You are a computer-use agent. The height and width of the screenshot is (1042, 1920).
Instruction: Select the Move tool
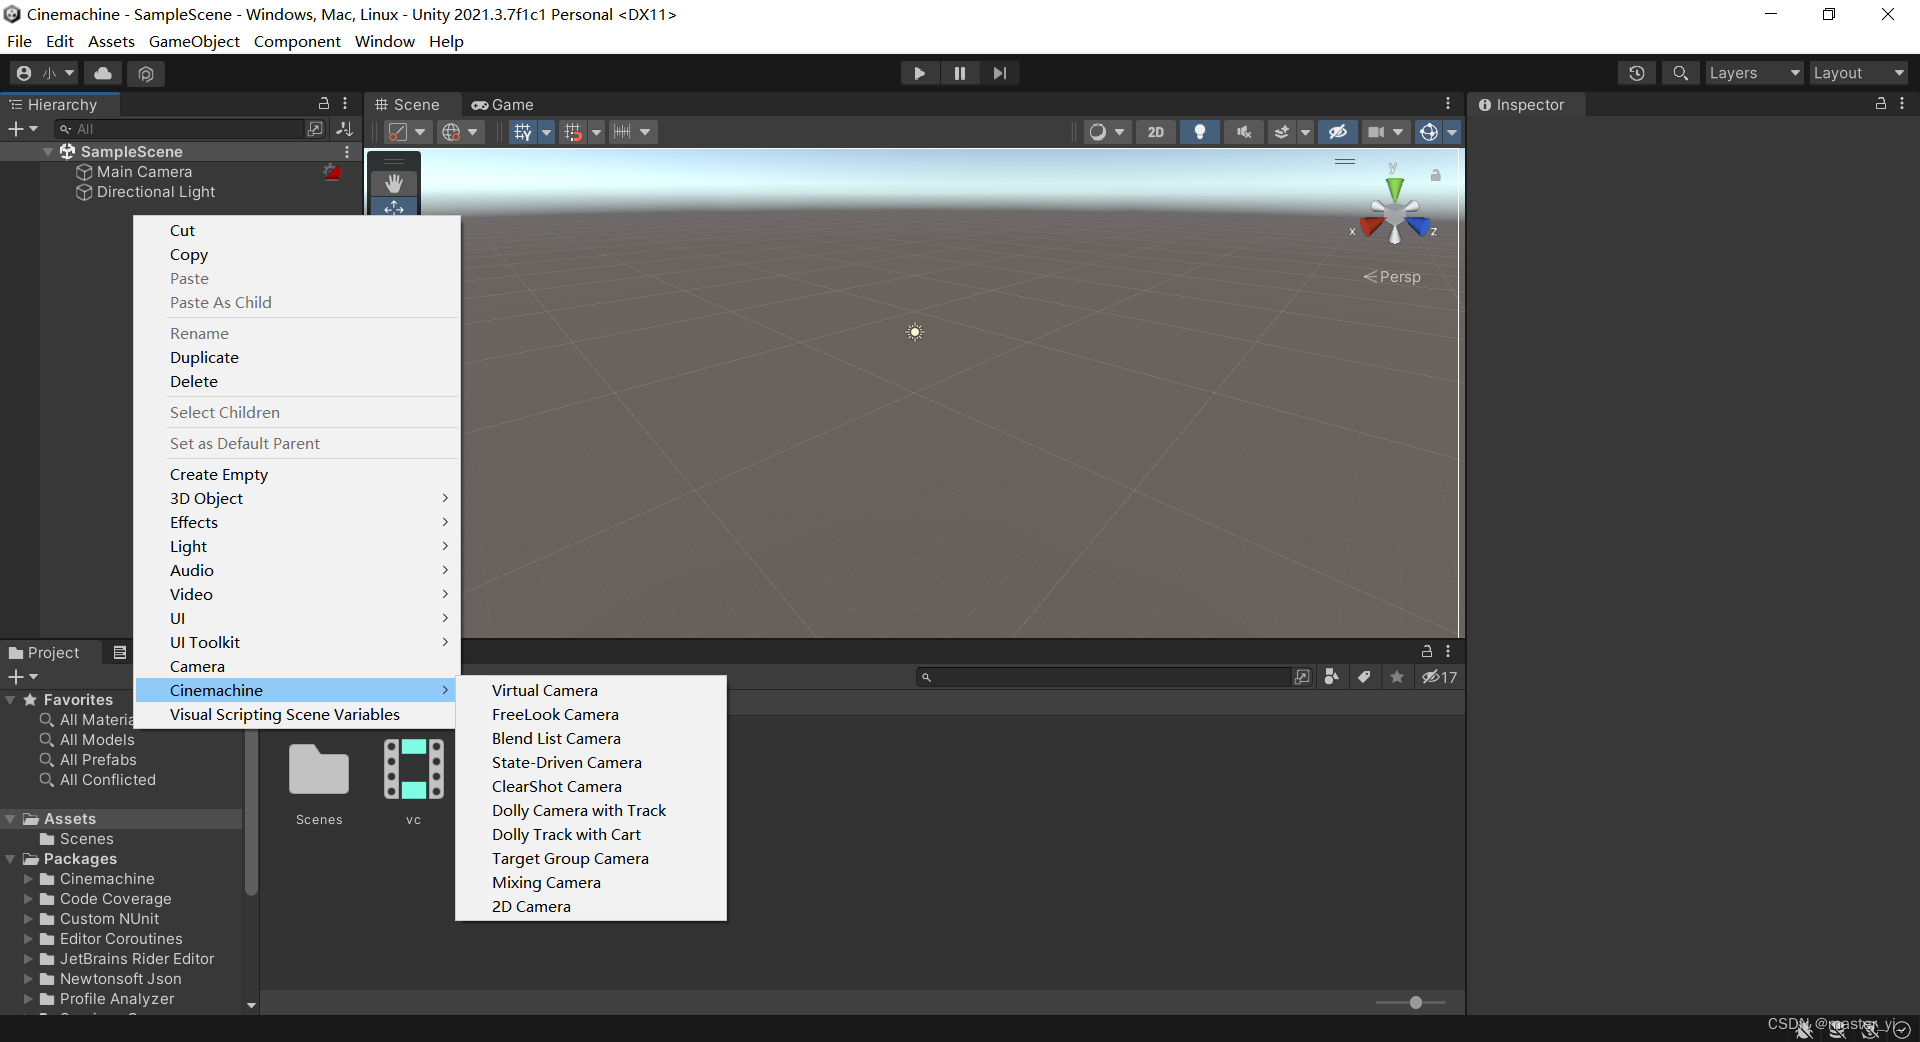pyautogui.click(x=394, y=207)
